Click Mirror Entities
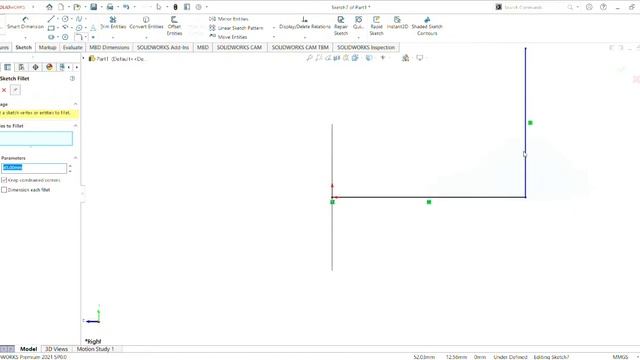Image resolution: width=640 pixels, height=360 pixels. (229, 19)
